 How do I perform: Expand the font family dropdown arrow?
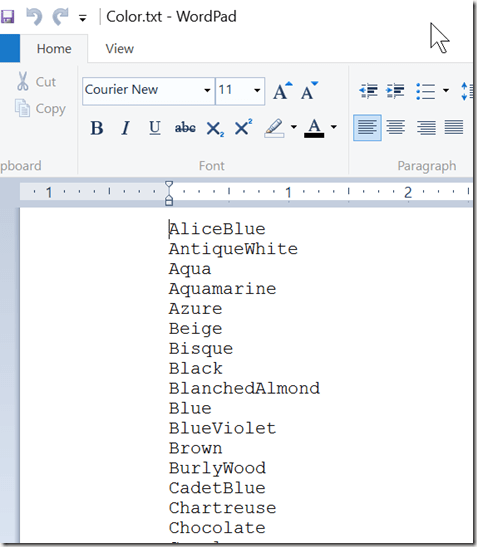point(207,90)
